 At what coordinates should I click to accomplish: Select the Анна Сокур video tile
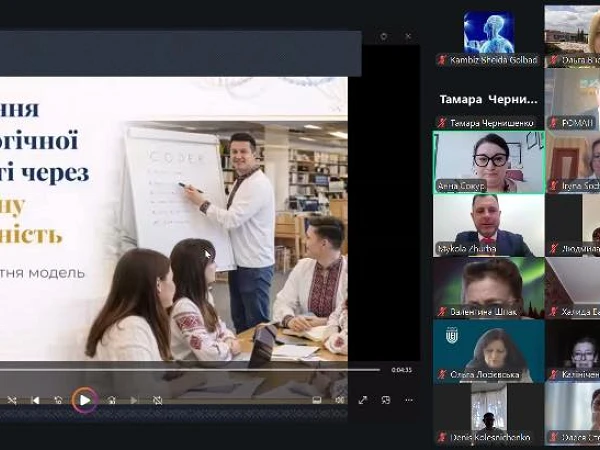coord(488,161)
